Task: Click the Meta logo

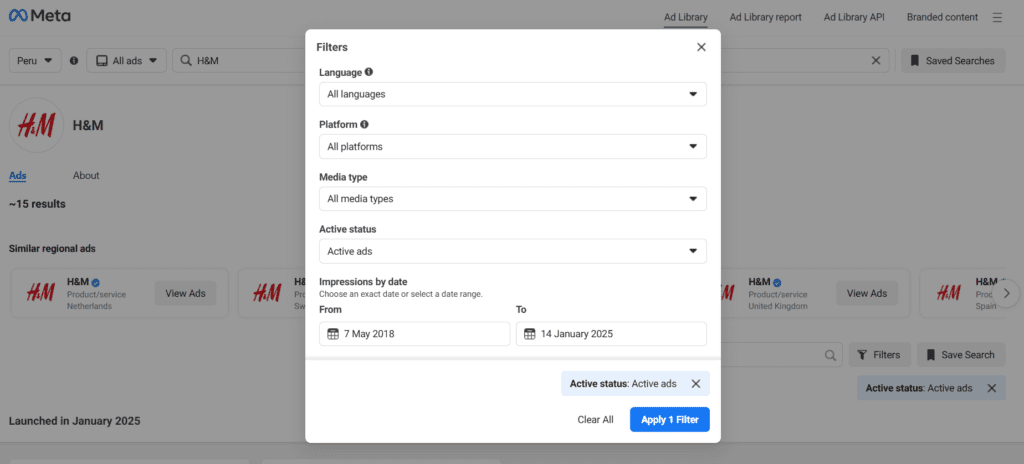Action: [x=39, y=16]
